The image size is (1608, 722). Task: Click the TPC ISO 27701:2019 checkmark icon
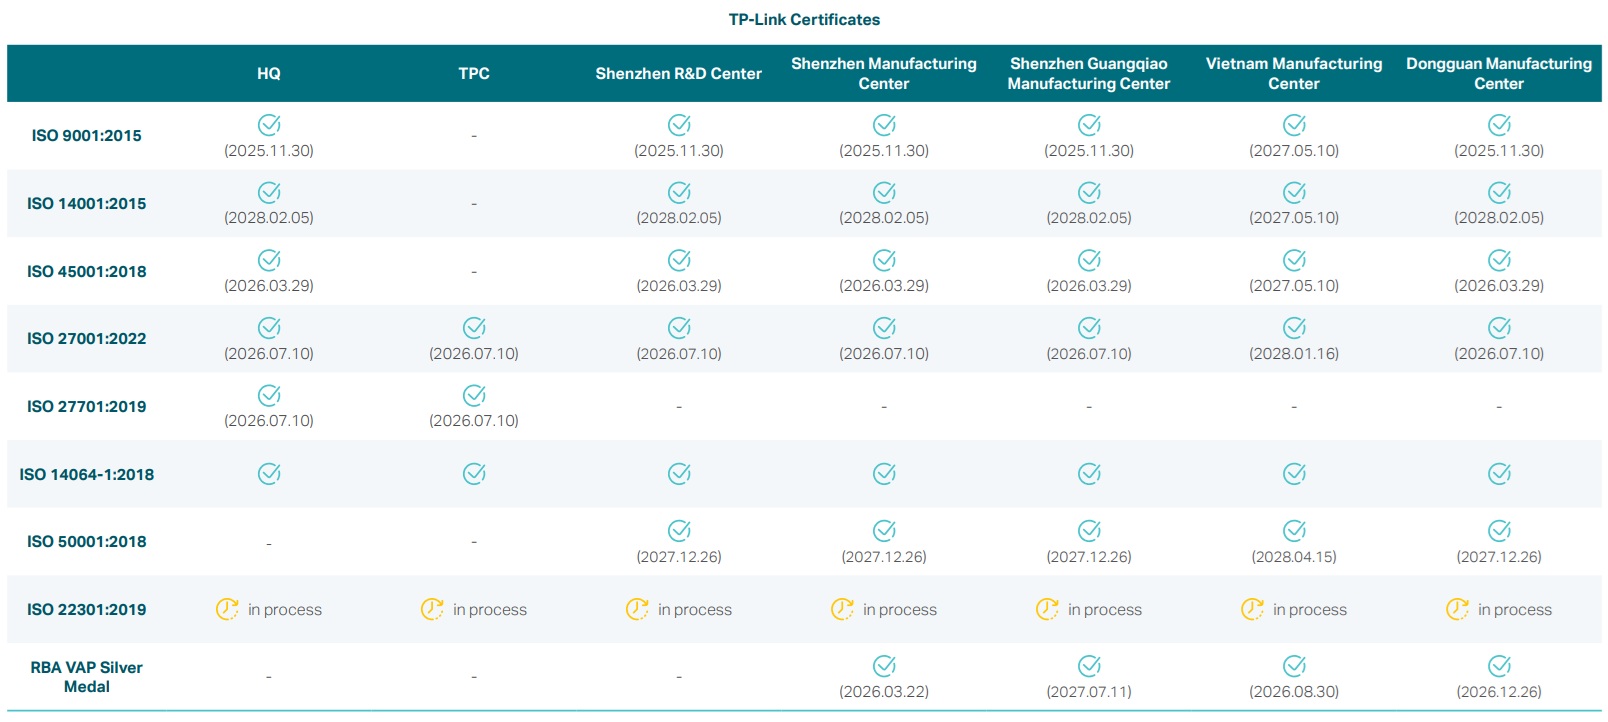point(474,396)
